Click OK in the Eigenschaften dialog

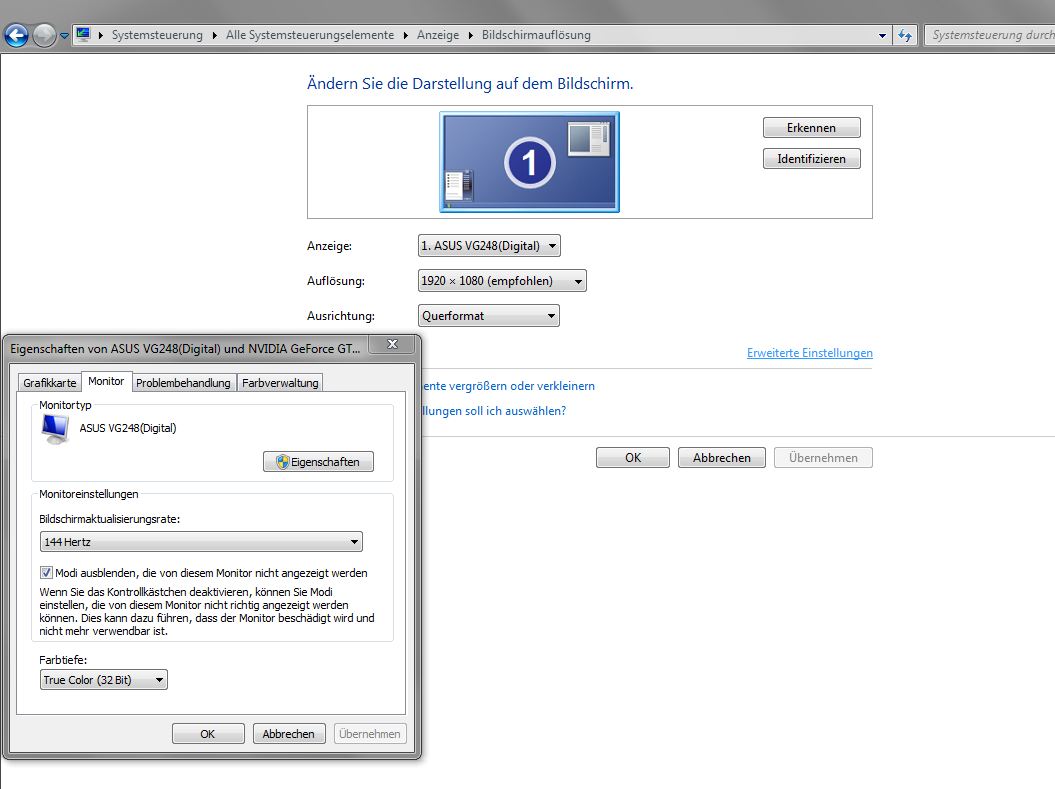point(208,734)
